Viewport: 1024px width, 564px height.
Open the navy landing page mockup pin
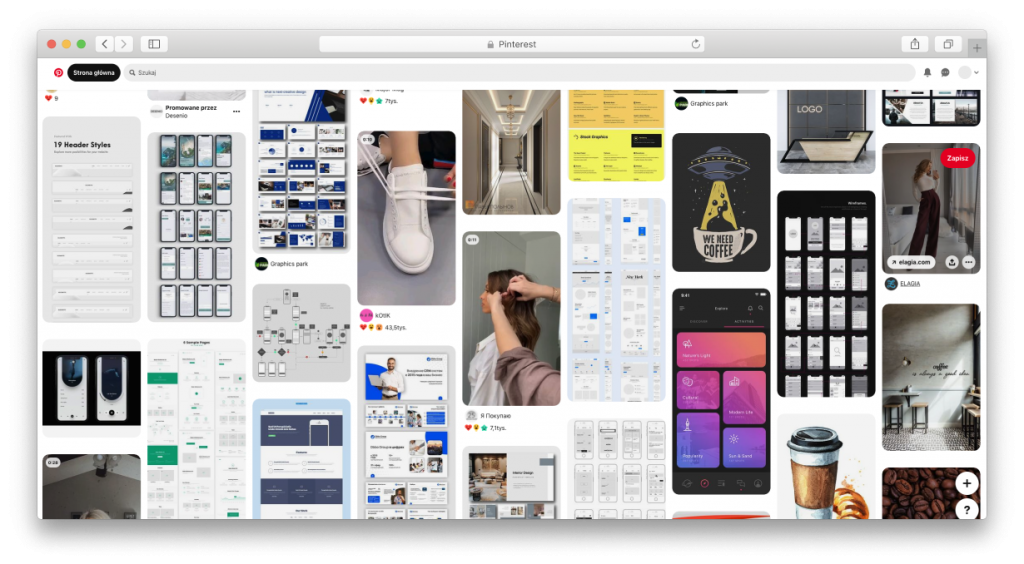[x=301, y=459]
